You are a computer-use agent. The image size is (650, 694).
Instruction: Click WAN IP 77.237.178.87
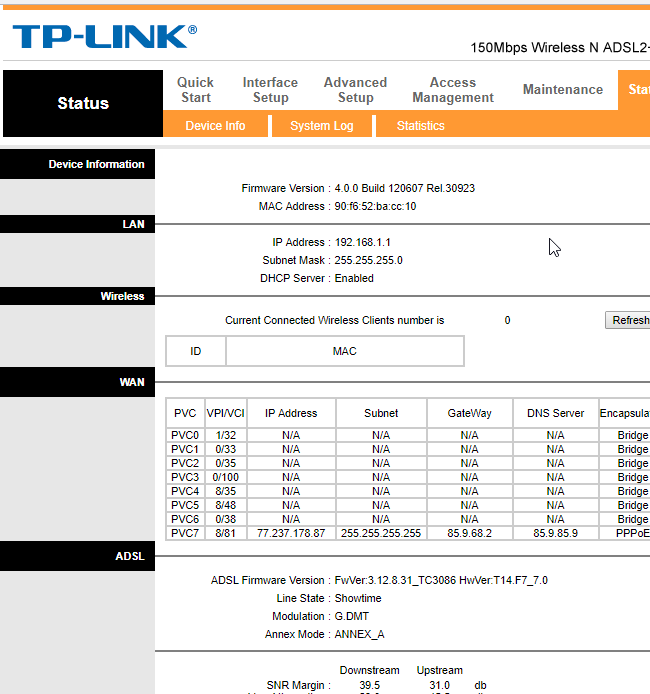pyautogui.click(x=291, y=533)
